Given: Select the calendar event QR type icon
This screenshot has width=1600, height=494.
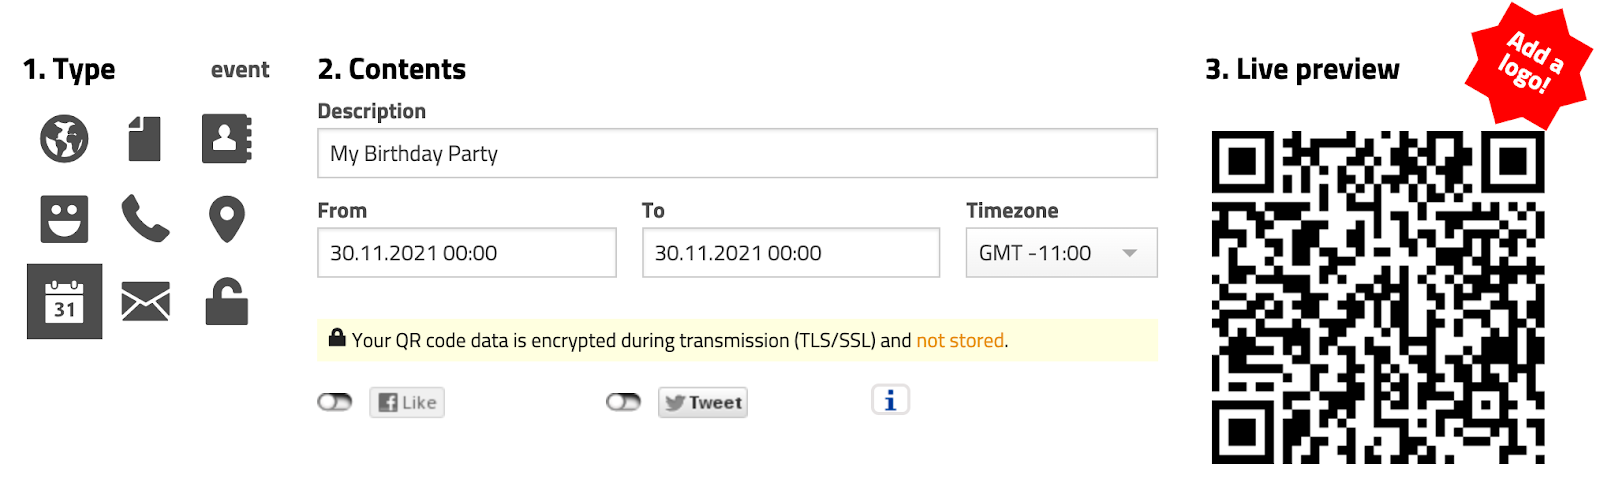Looking at the screenshot, I should [64, 301].
